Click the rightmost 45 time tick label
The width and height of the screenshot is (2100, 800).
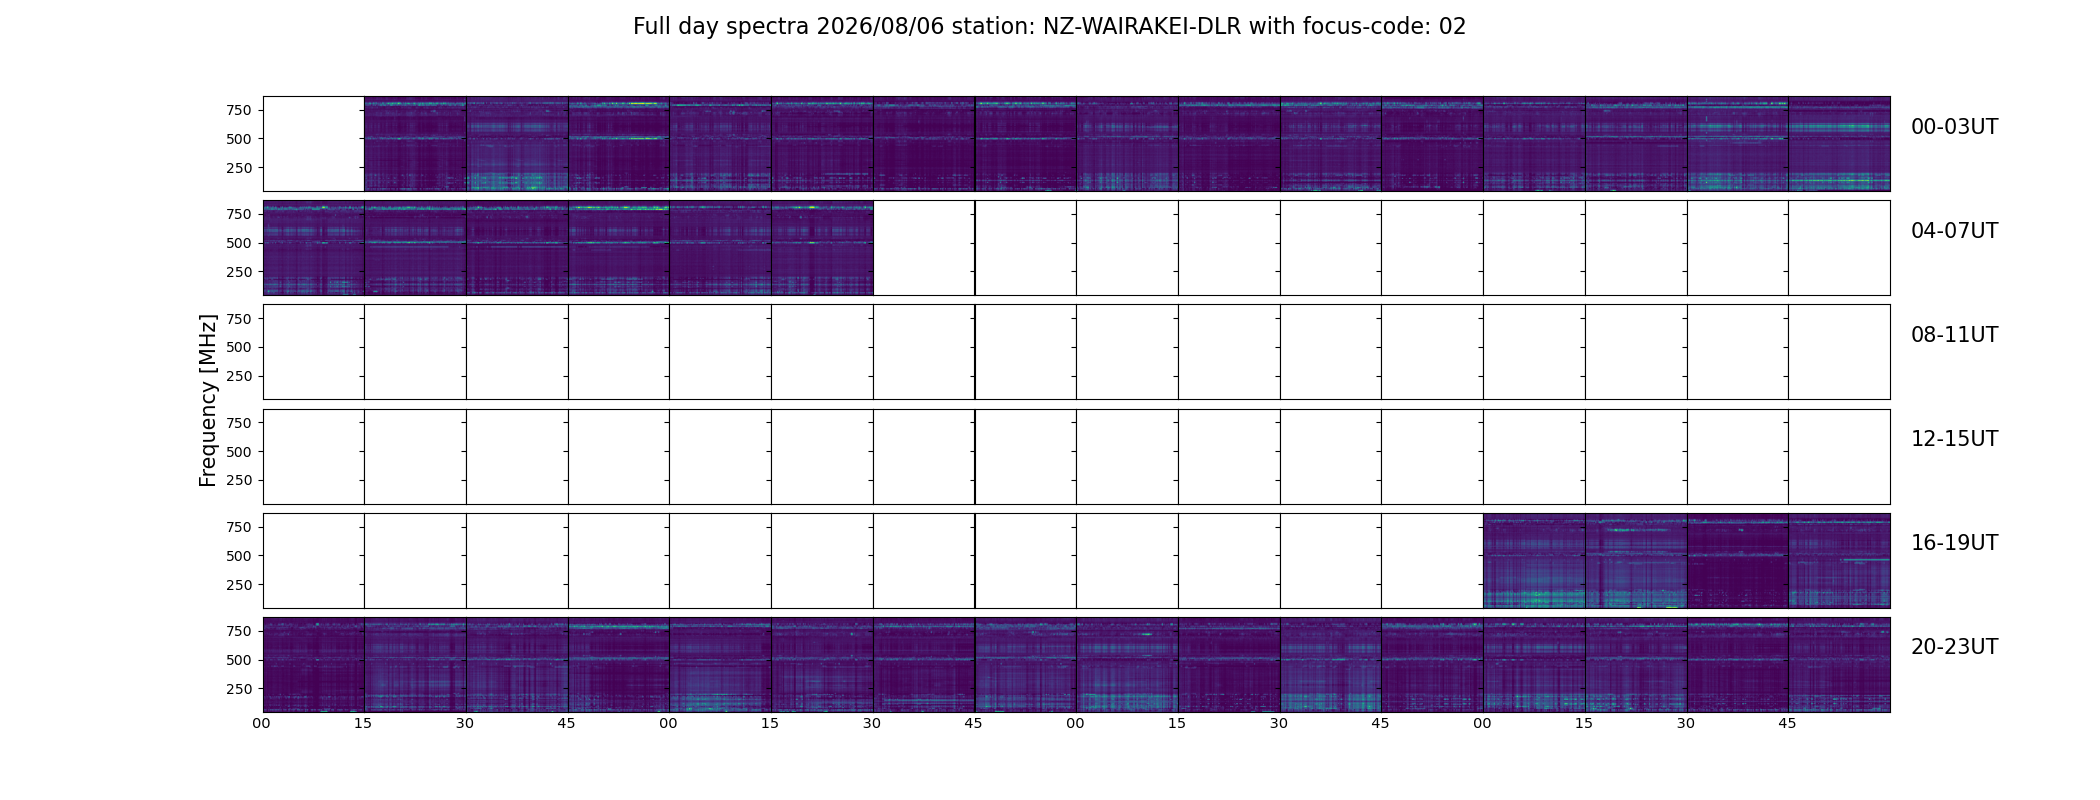[1787, 723]
